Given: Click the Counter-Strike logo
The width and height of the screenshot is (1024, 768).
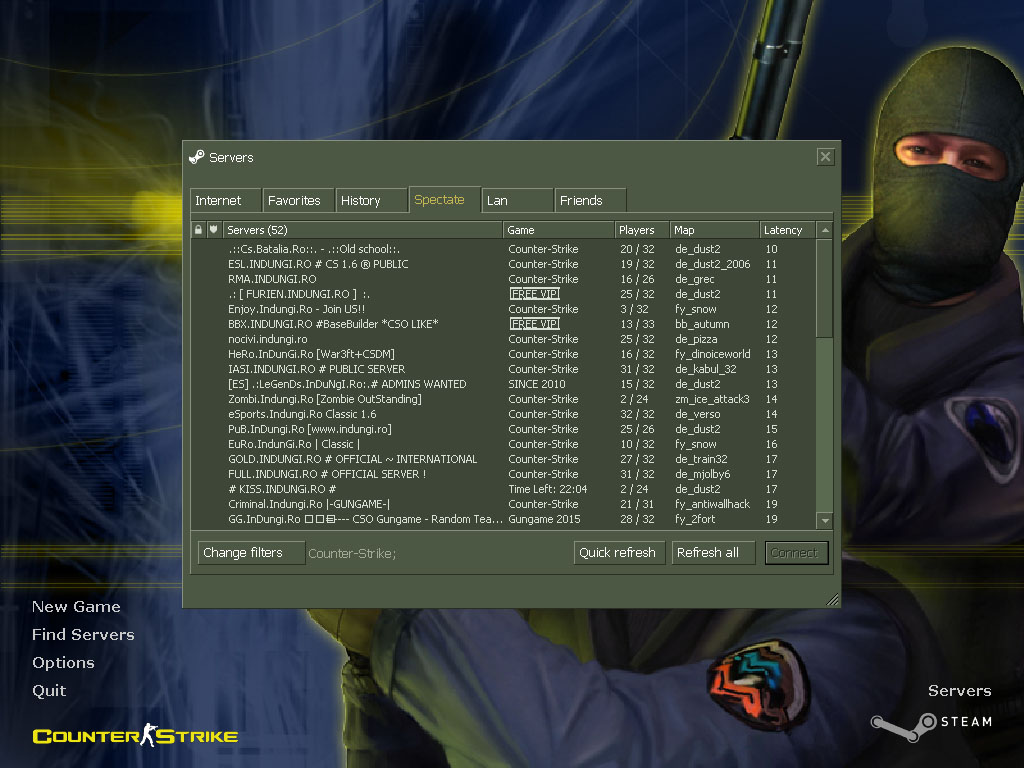Looking at the screenshot, I should point(135,735).
